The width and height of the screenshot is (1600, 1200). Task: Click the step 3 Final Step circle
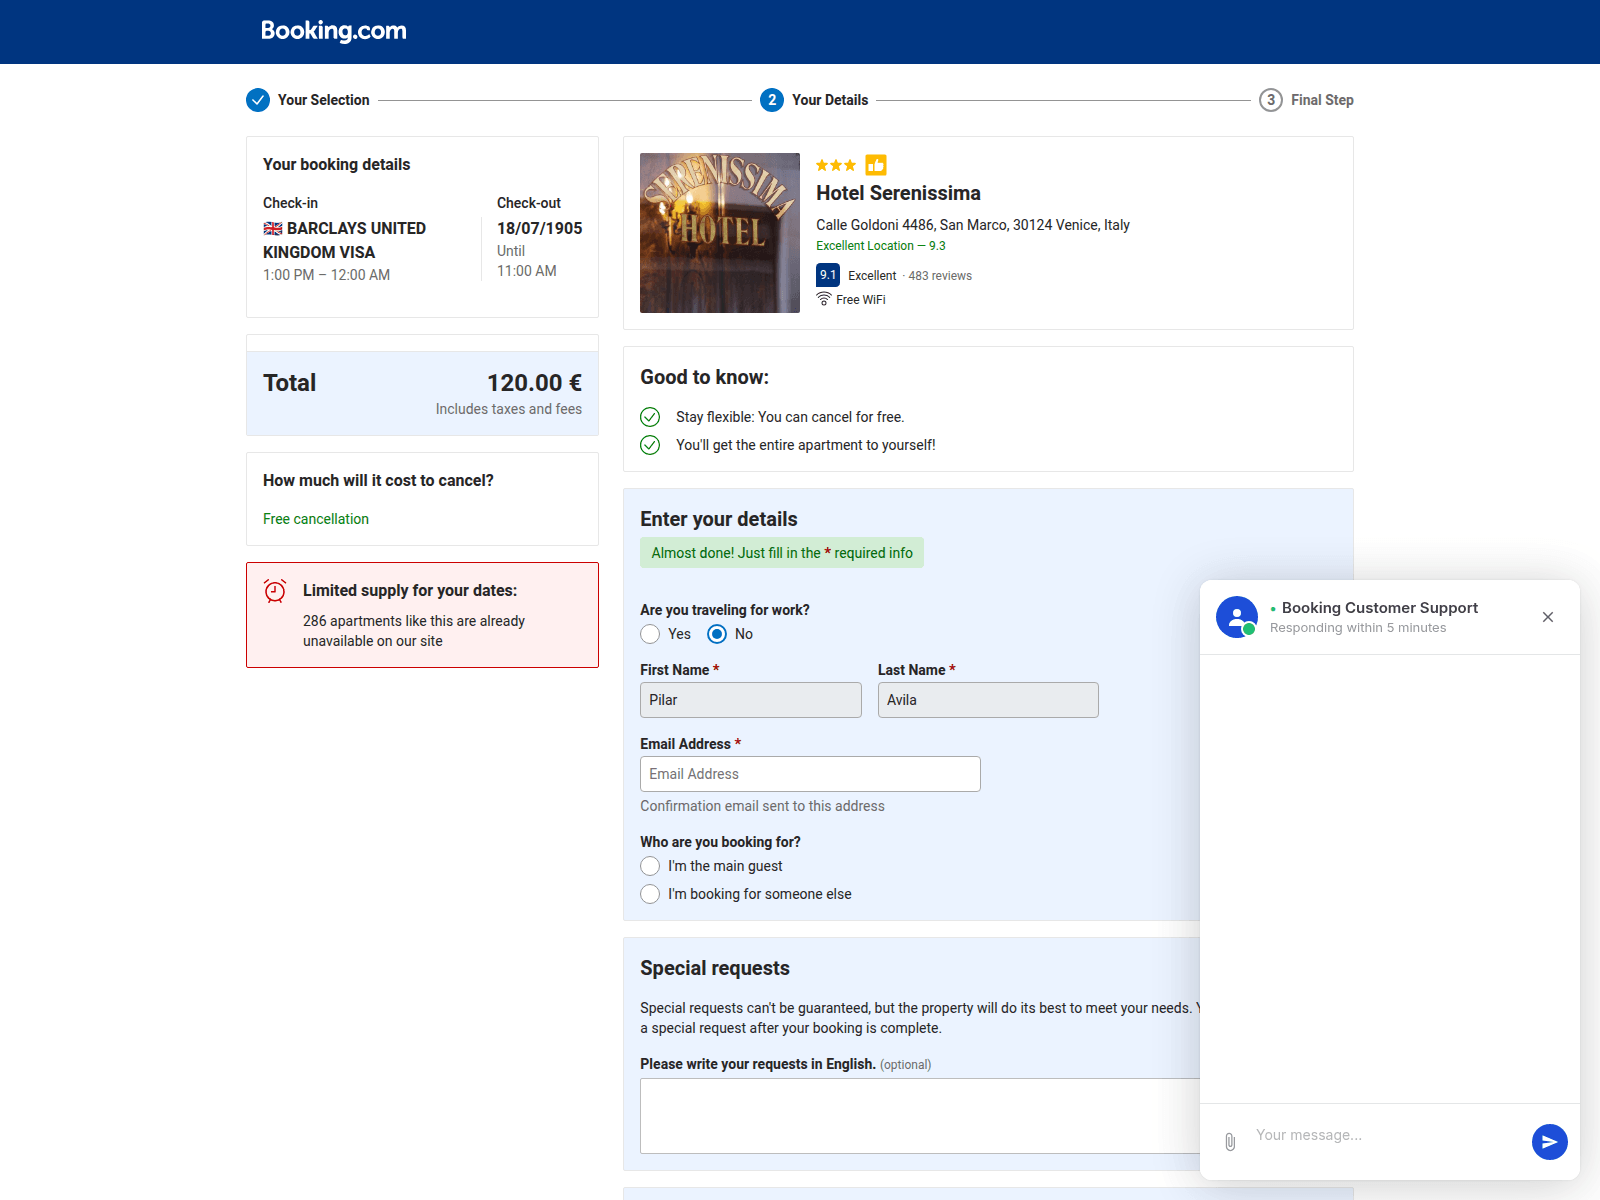tap(1271, 100)
